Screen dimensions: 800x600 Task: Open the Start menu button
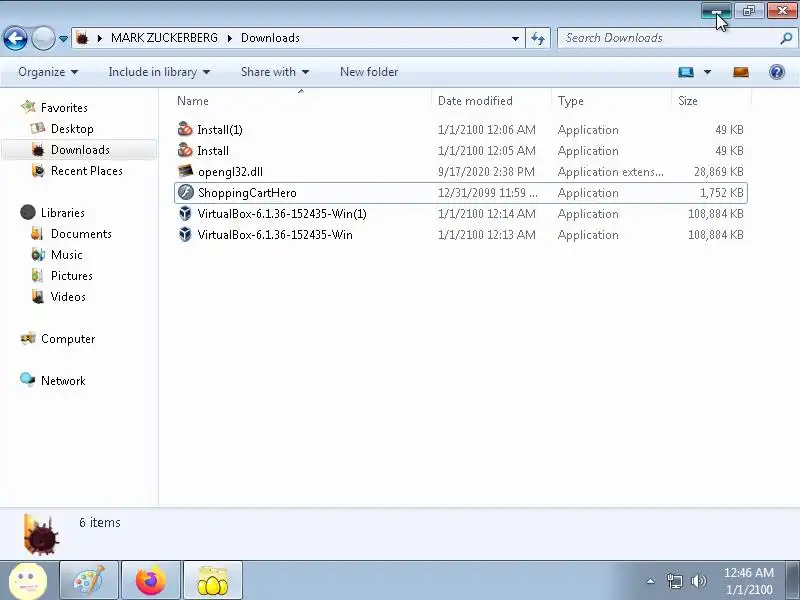pos(28,581)
